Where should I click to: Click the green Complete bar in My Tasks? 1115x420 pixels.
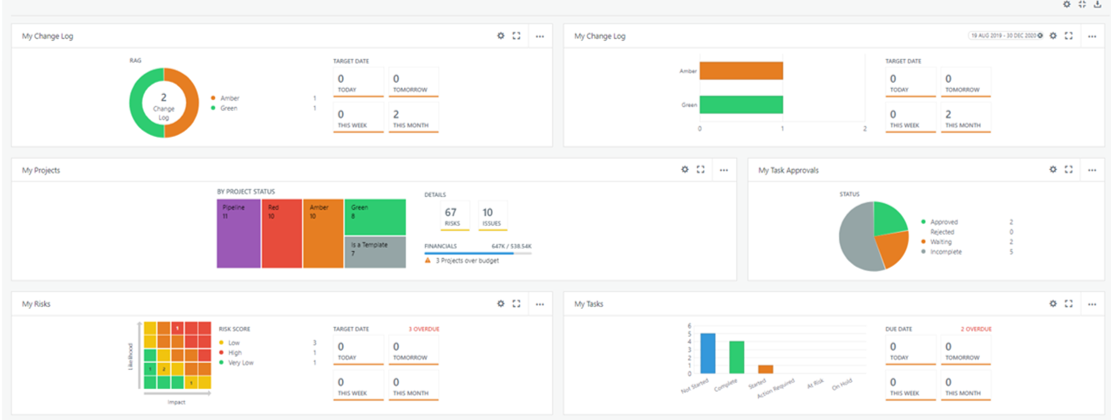737,357
